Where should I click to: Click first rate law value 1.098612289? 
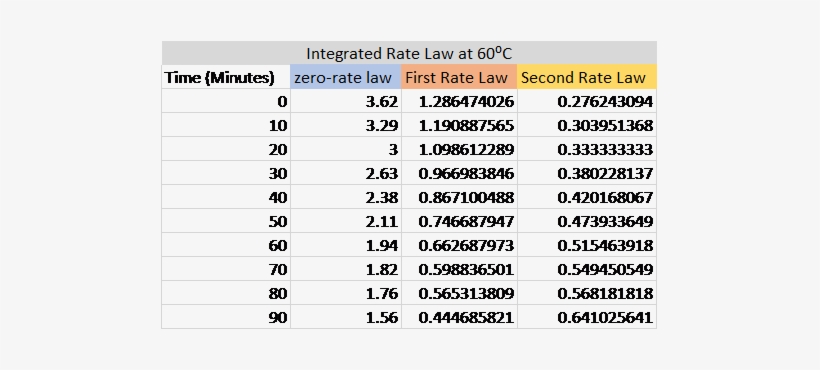459,149
